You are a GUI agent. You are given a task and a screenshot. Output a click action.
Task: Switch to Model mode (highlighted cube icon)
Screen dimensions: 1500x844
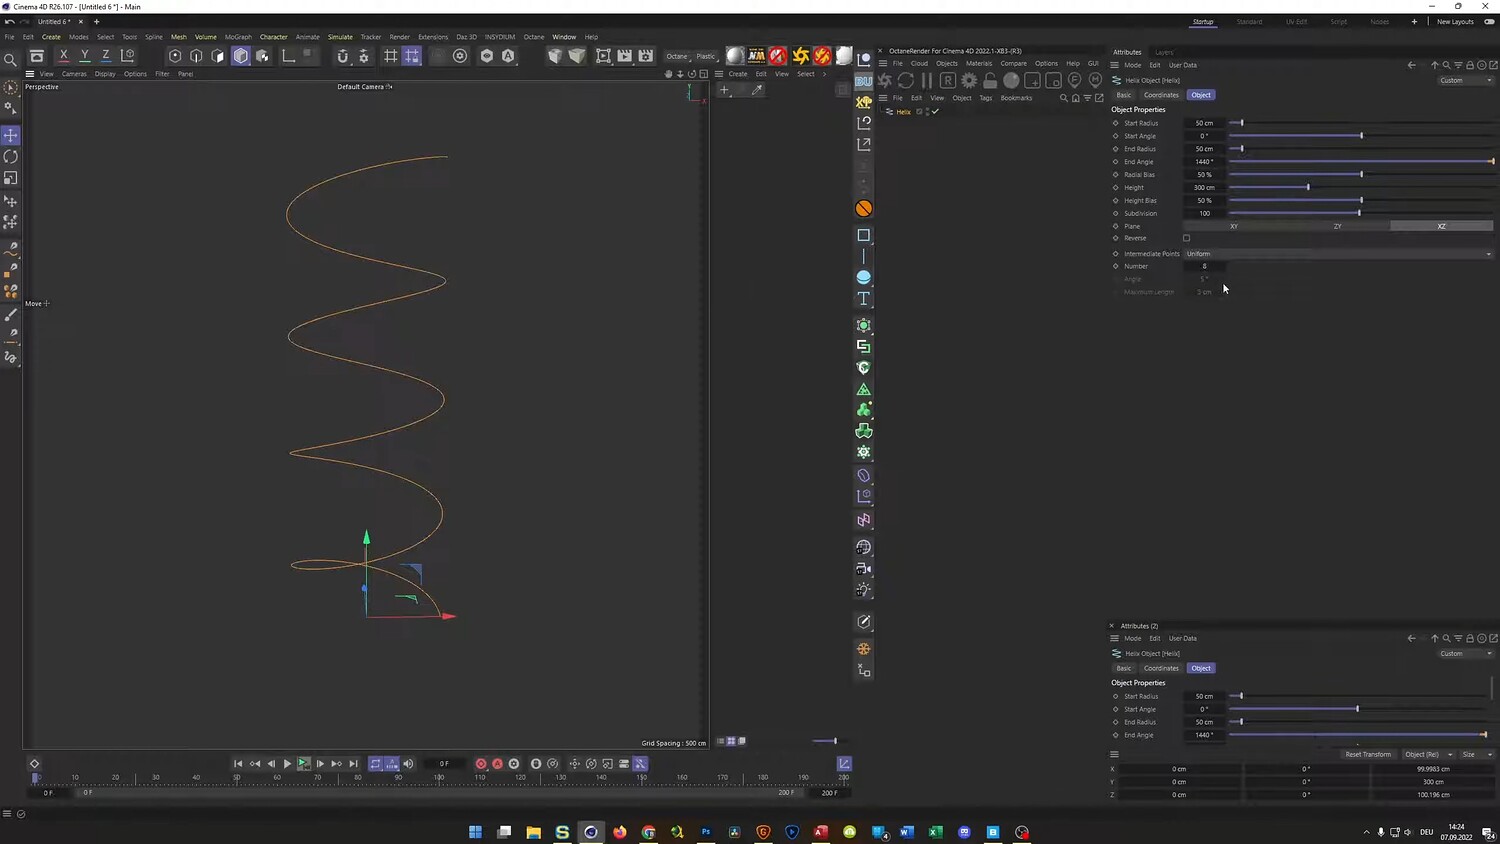coord(241,56)
